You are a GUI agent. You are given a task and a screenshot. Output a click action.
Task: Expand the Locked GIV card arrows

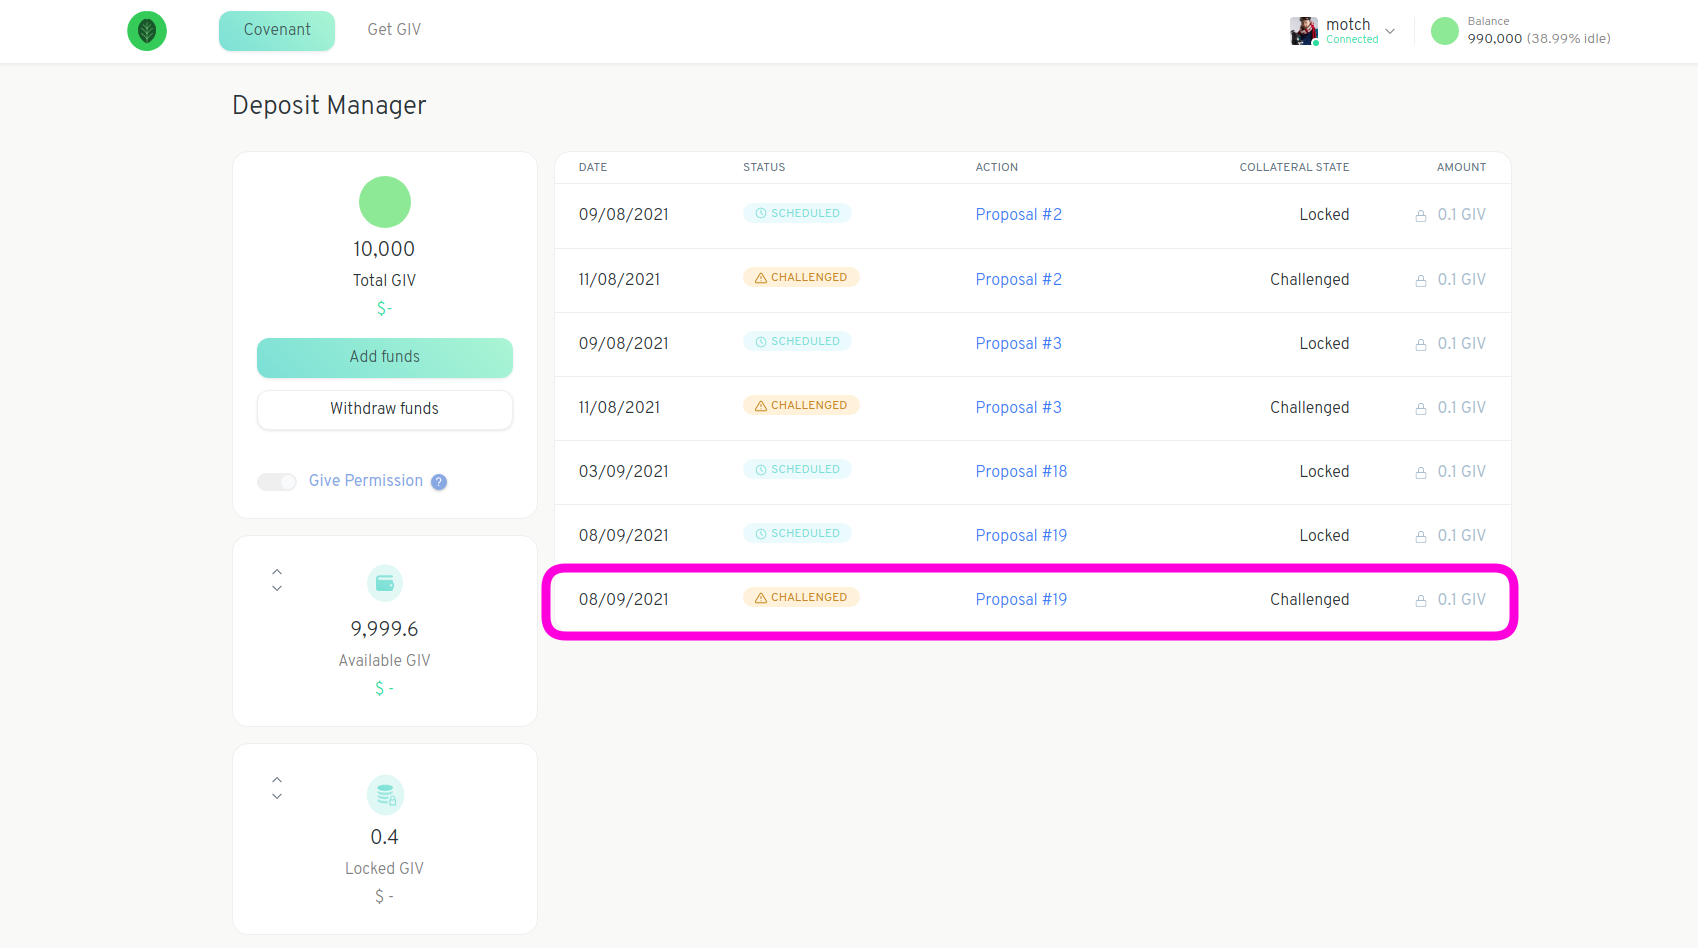coord(277,788)
